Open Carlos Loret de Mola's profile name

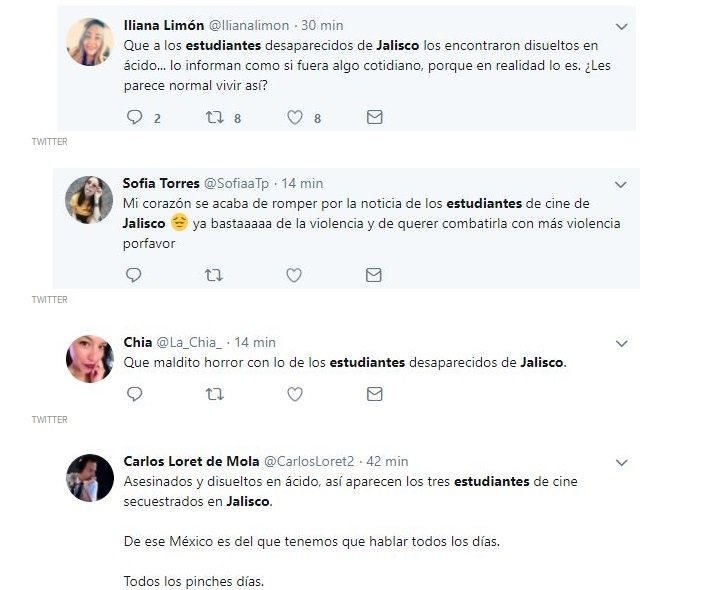(190, 461)
